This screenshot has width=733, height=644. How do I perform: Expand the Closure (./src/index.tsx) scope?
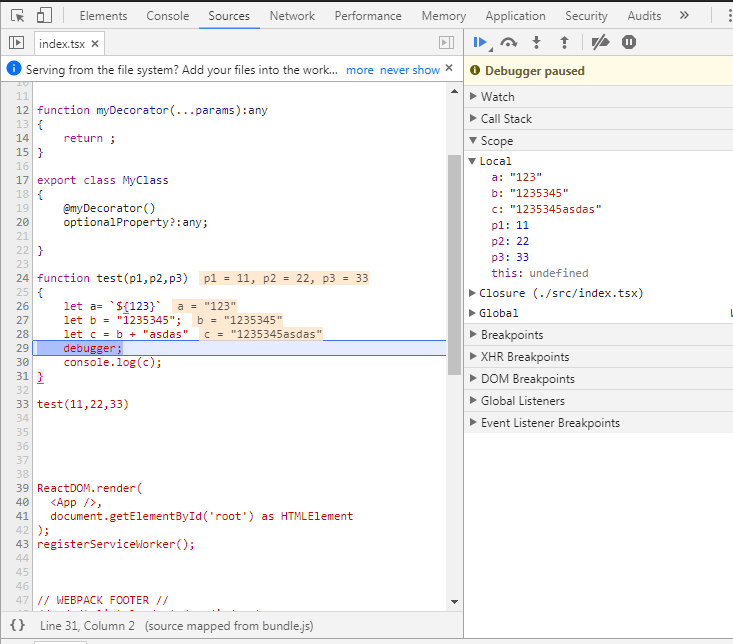point(556,293)
